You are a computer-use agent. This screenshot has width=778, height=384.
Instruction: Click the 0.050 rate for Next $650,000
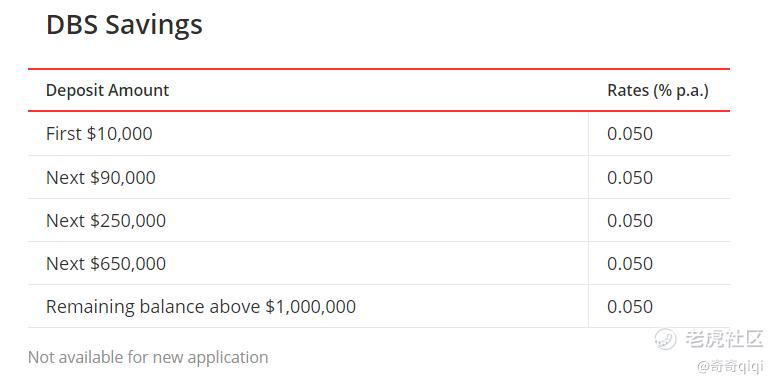click(x=630, y=264)
